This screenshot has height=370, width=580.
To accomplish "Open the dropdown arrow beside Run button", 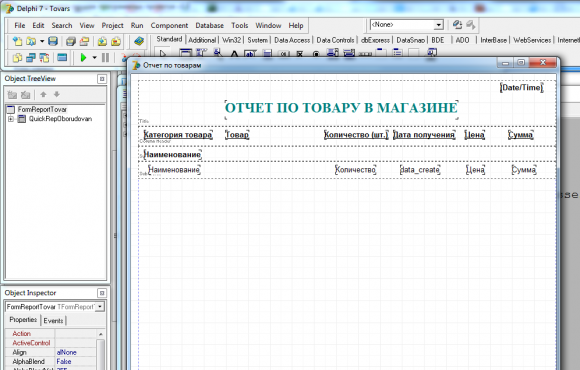I will click(x=94, y=58).
